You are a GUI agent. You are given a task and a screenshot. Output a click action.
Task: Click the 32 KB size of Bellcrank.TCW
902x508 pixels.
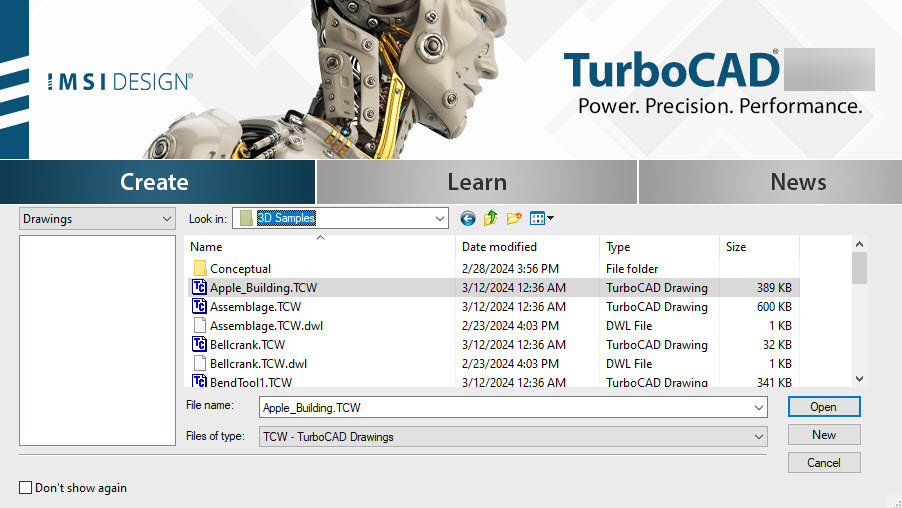tap(777, 345)
